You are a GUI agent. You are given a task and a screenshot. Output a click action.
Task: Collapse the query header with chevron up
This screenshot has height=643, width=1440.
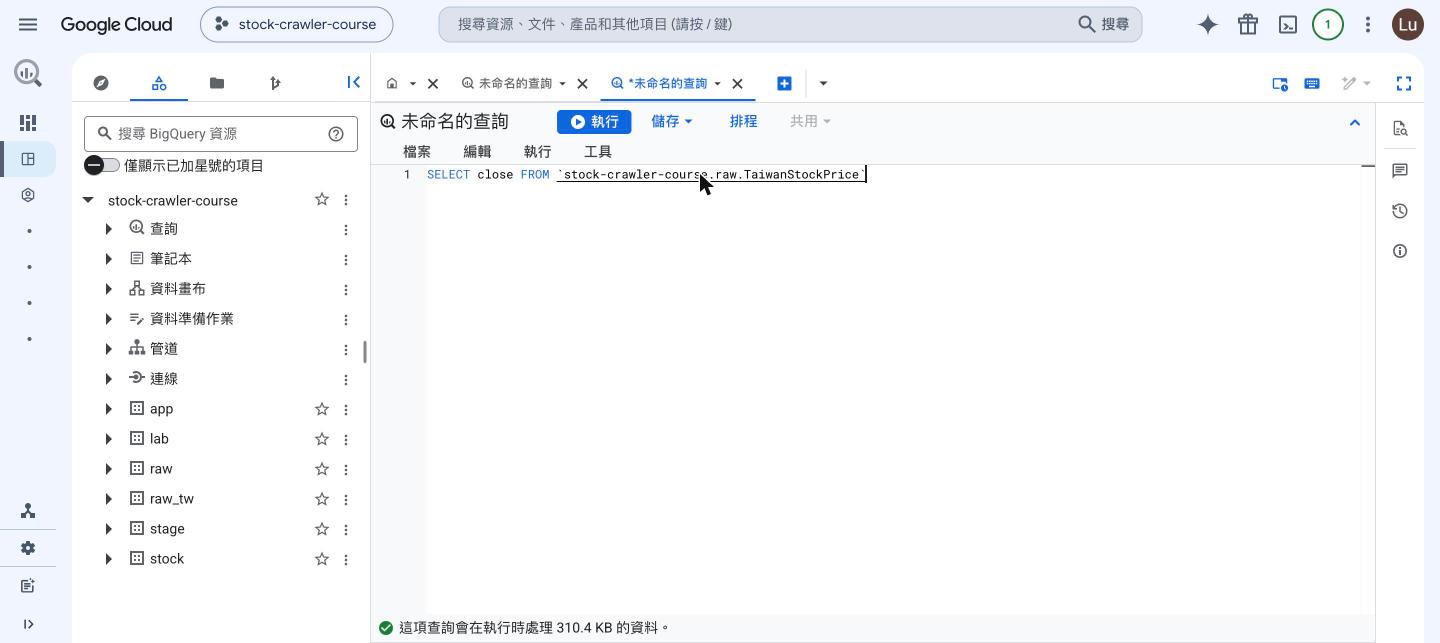pos(1355,122)
